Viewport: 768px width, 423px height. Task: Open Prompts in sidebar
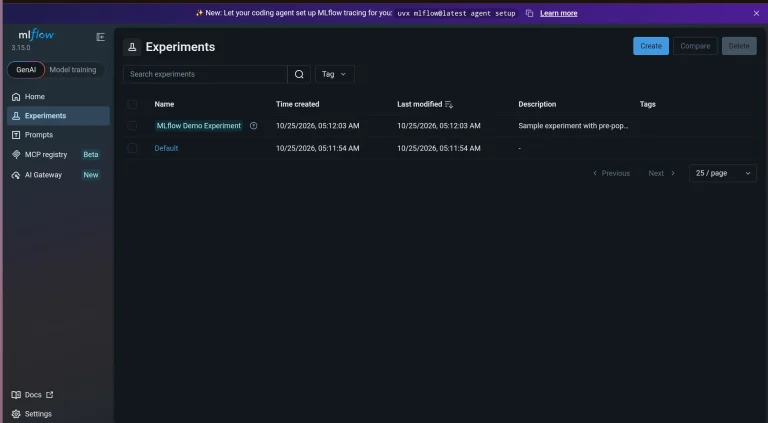58,135
